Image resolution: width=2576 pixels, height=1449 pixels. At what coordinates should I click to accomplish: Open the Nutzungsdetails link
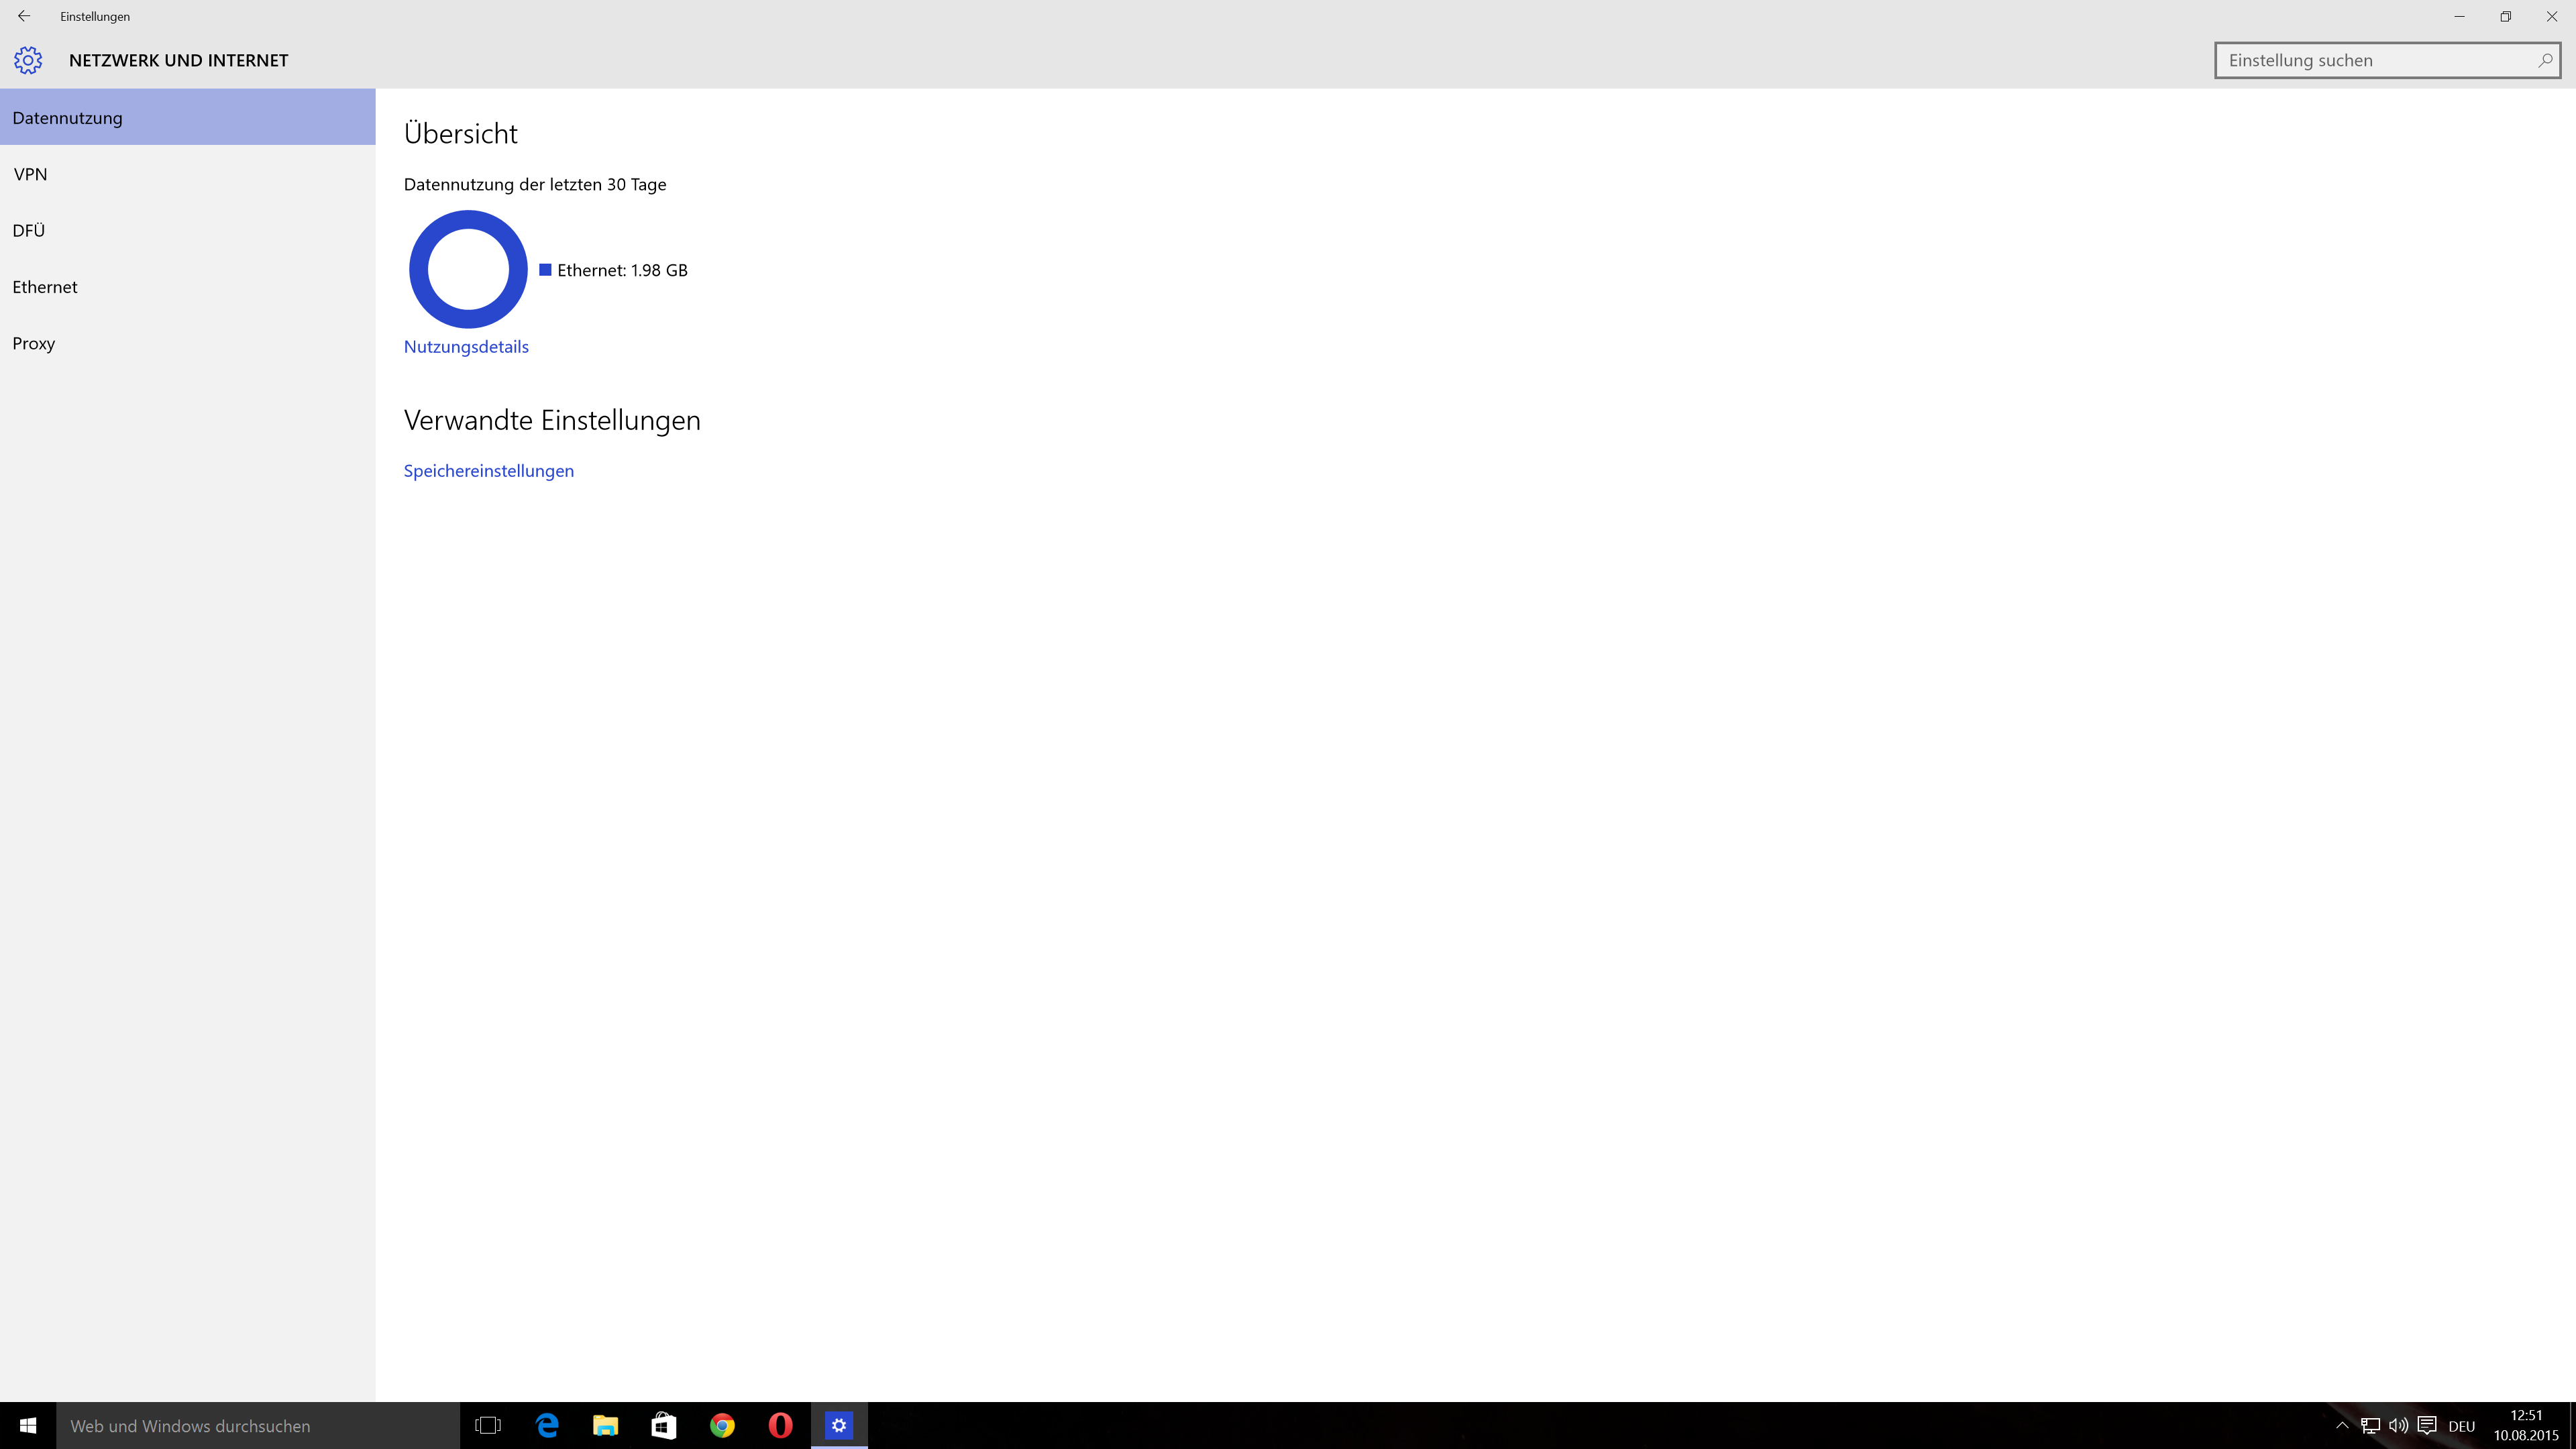[x=466, y=346]
